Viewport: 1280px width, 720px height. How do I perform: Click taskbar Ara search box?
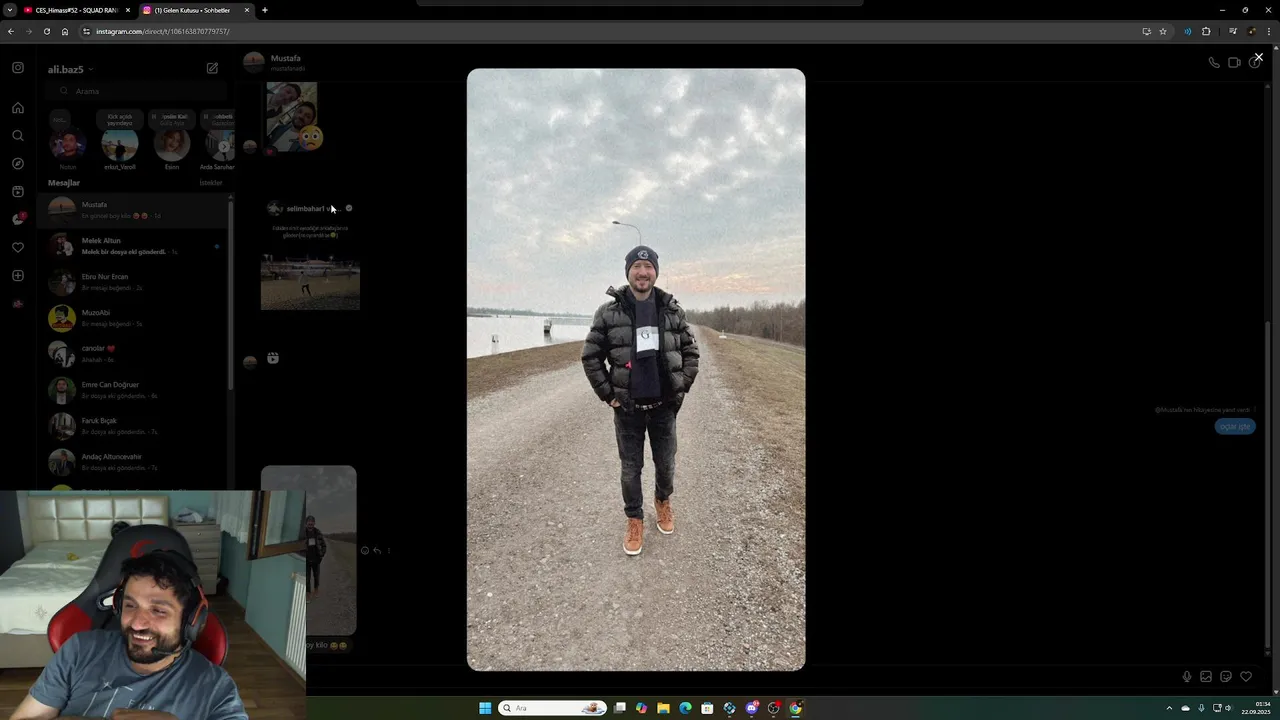coord(553,708)
